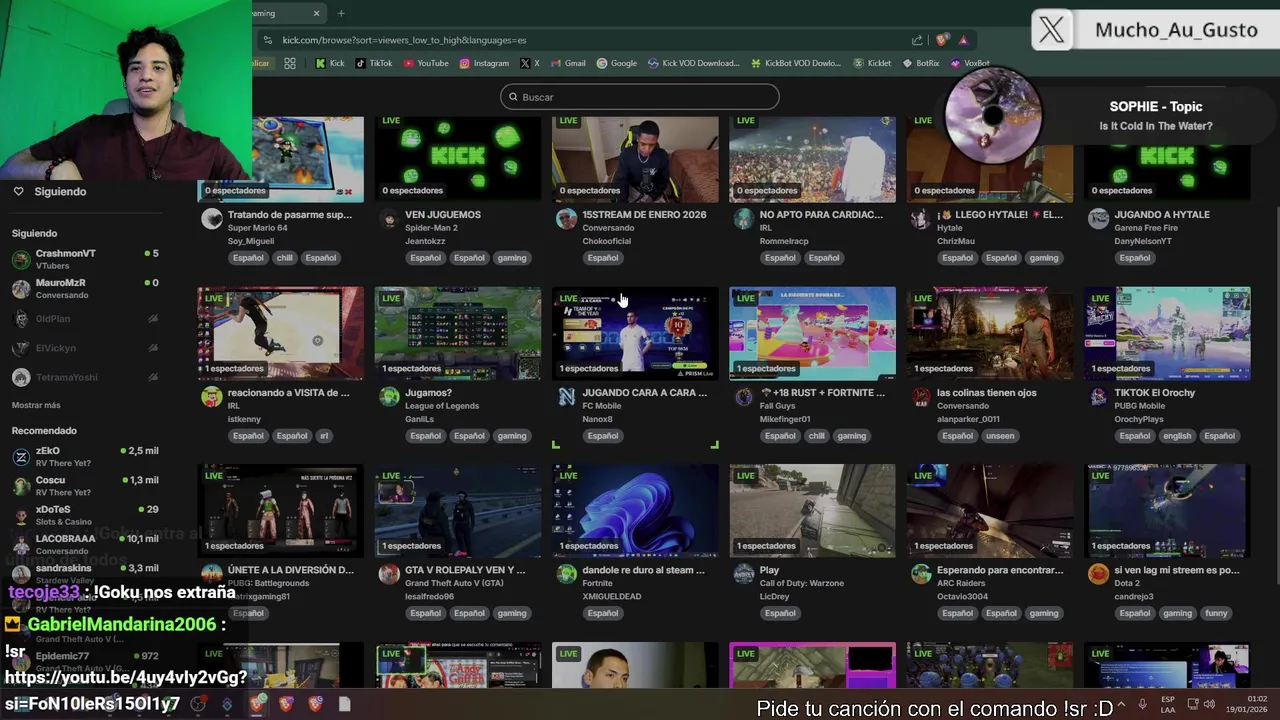Open the YouTube bookmark
The width and height of the screenshot is (1280, 720).
[426, 63]
